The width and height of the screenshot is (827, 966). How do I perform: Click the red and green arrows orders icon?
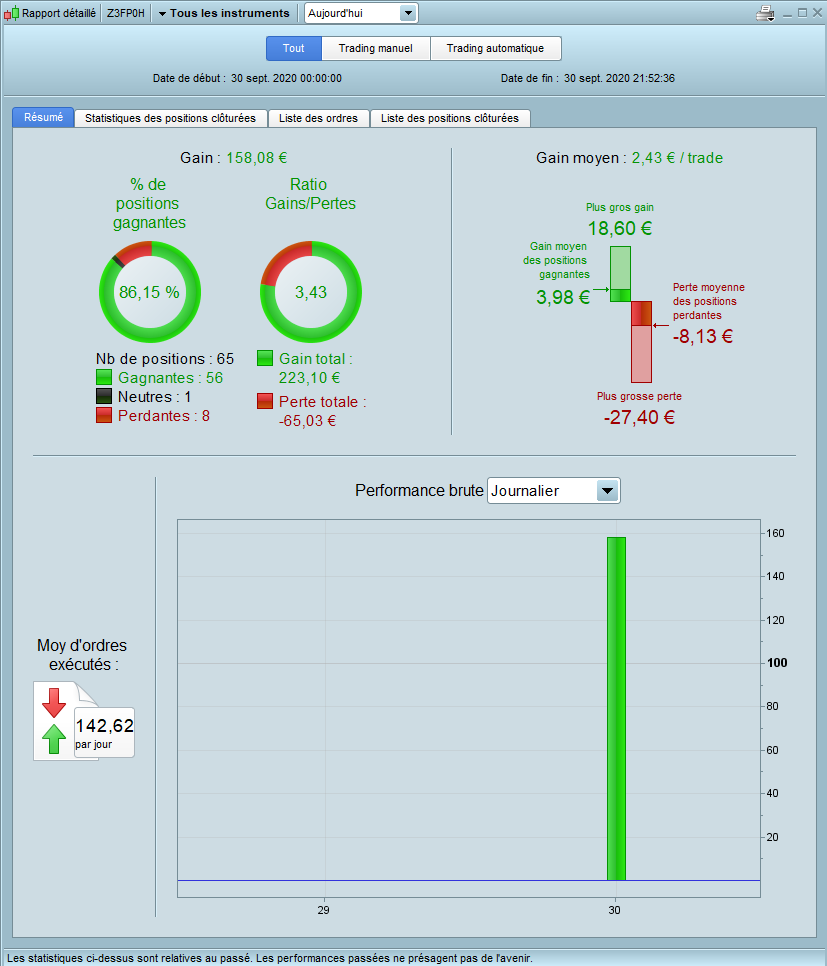(x=54, y=721)
